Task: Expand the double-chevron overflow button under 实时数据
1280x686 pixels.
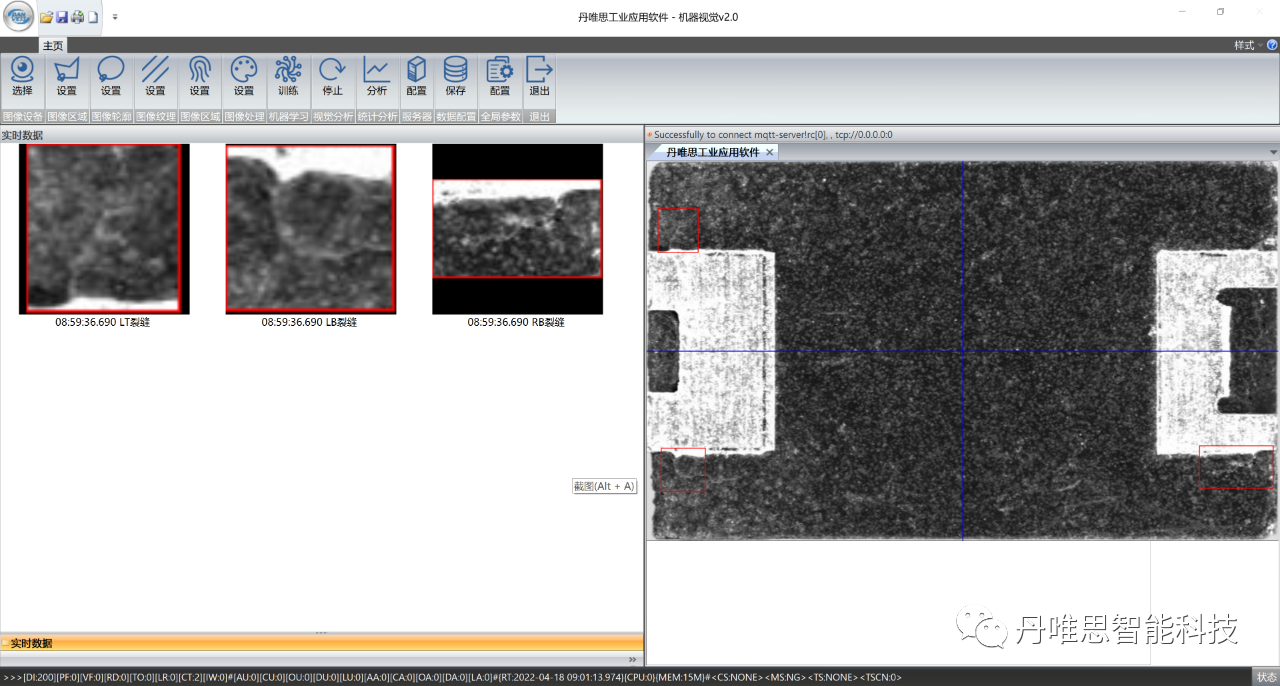Action: (x=632, y=660)
